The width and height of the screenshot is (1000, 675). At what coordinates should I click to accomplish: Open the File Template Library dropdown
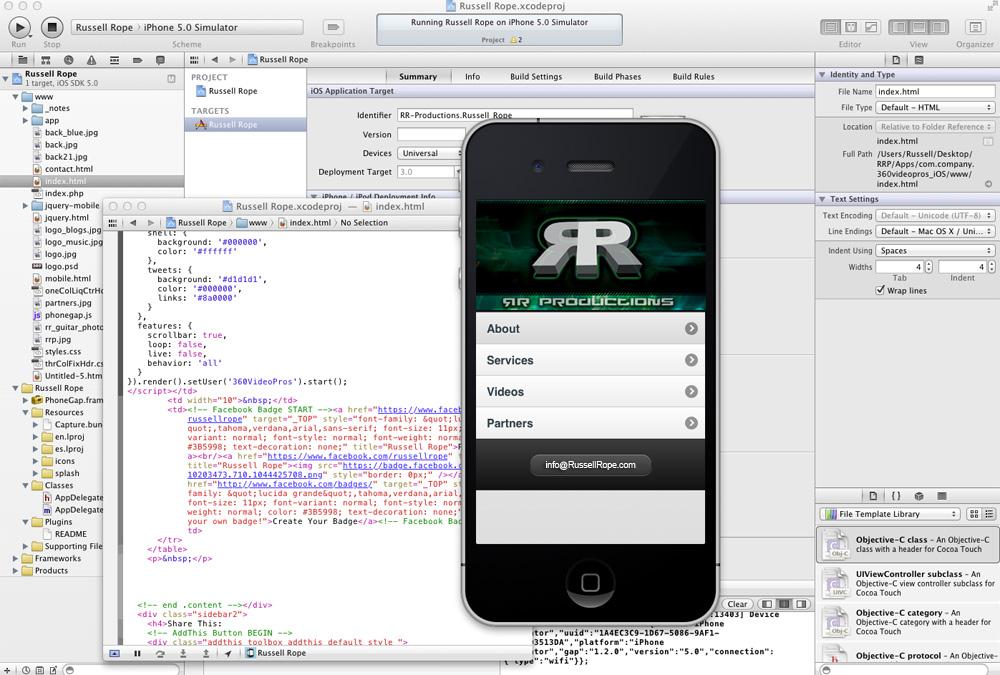pos(890,514)
